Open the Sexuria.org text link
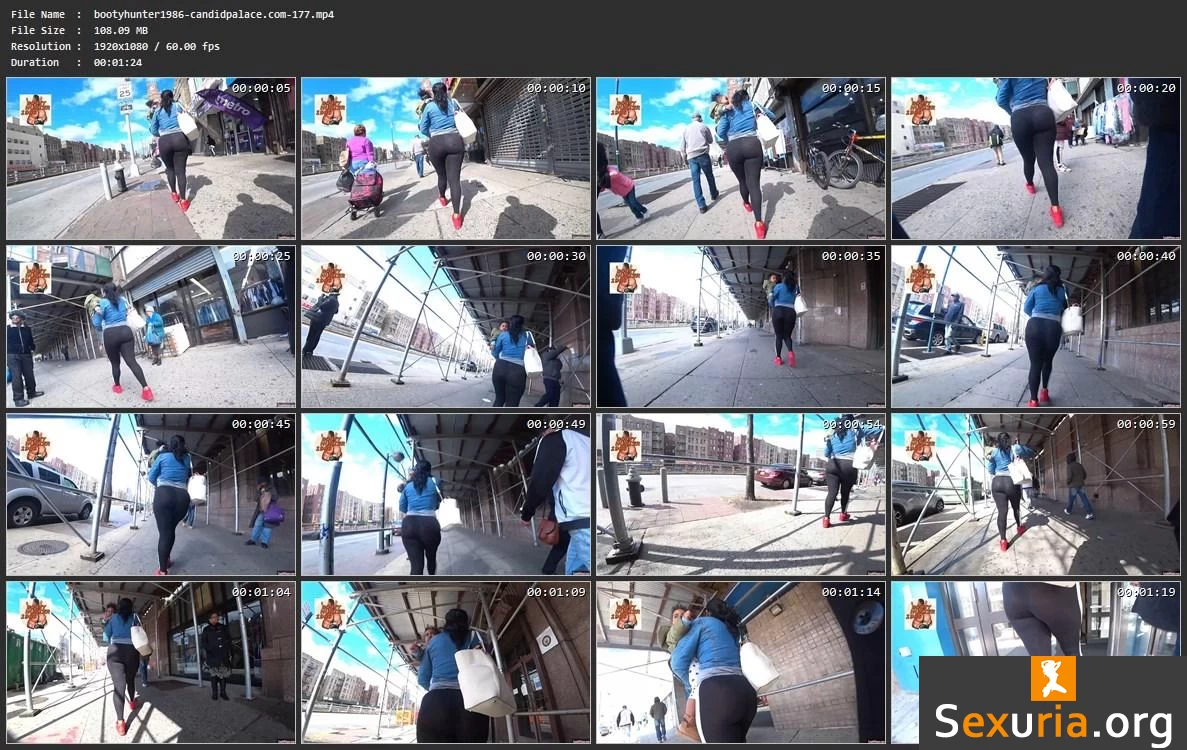Image resolution: width=1187 pixels, height=750 pixels. coord(1053,722)
